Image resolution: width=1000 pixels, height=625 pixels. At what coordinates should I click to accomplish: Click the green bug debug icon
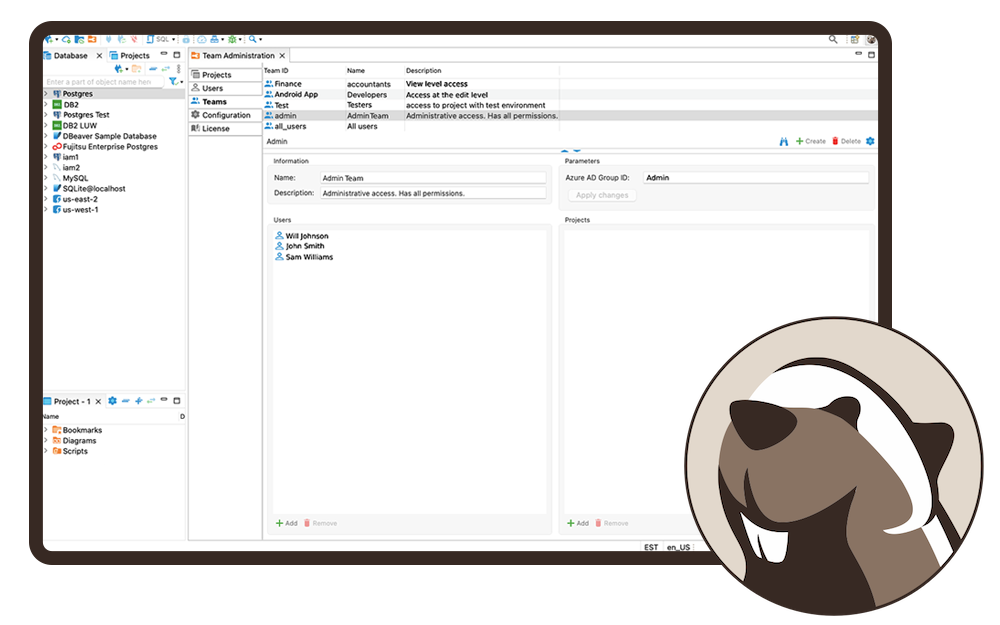(x=232, y=40)
